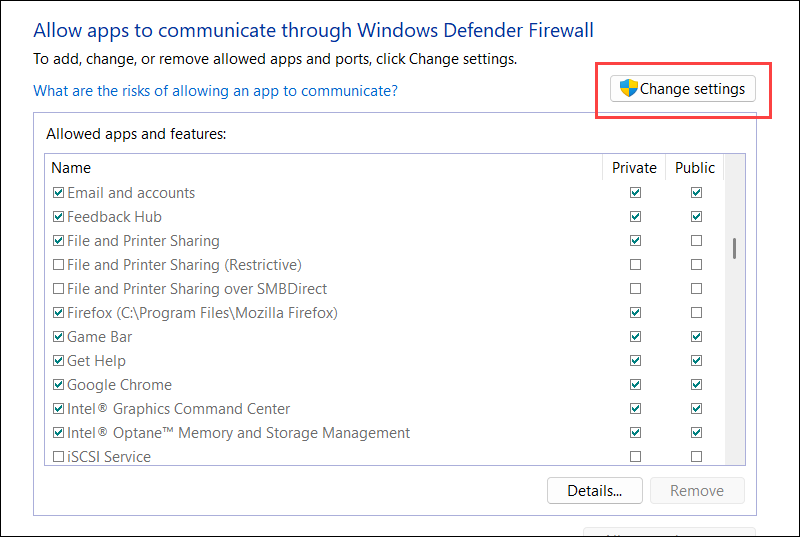The width and height of the screenshot is (800, 537).
Task: Toggle Public checkbox for Google Chrome
Action: point(696,385)
